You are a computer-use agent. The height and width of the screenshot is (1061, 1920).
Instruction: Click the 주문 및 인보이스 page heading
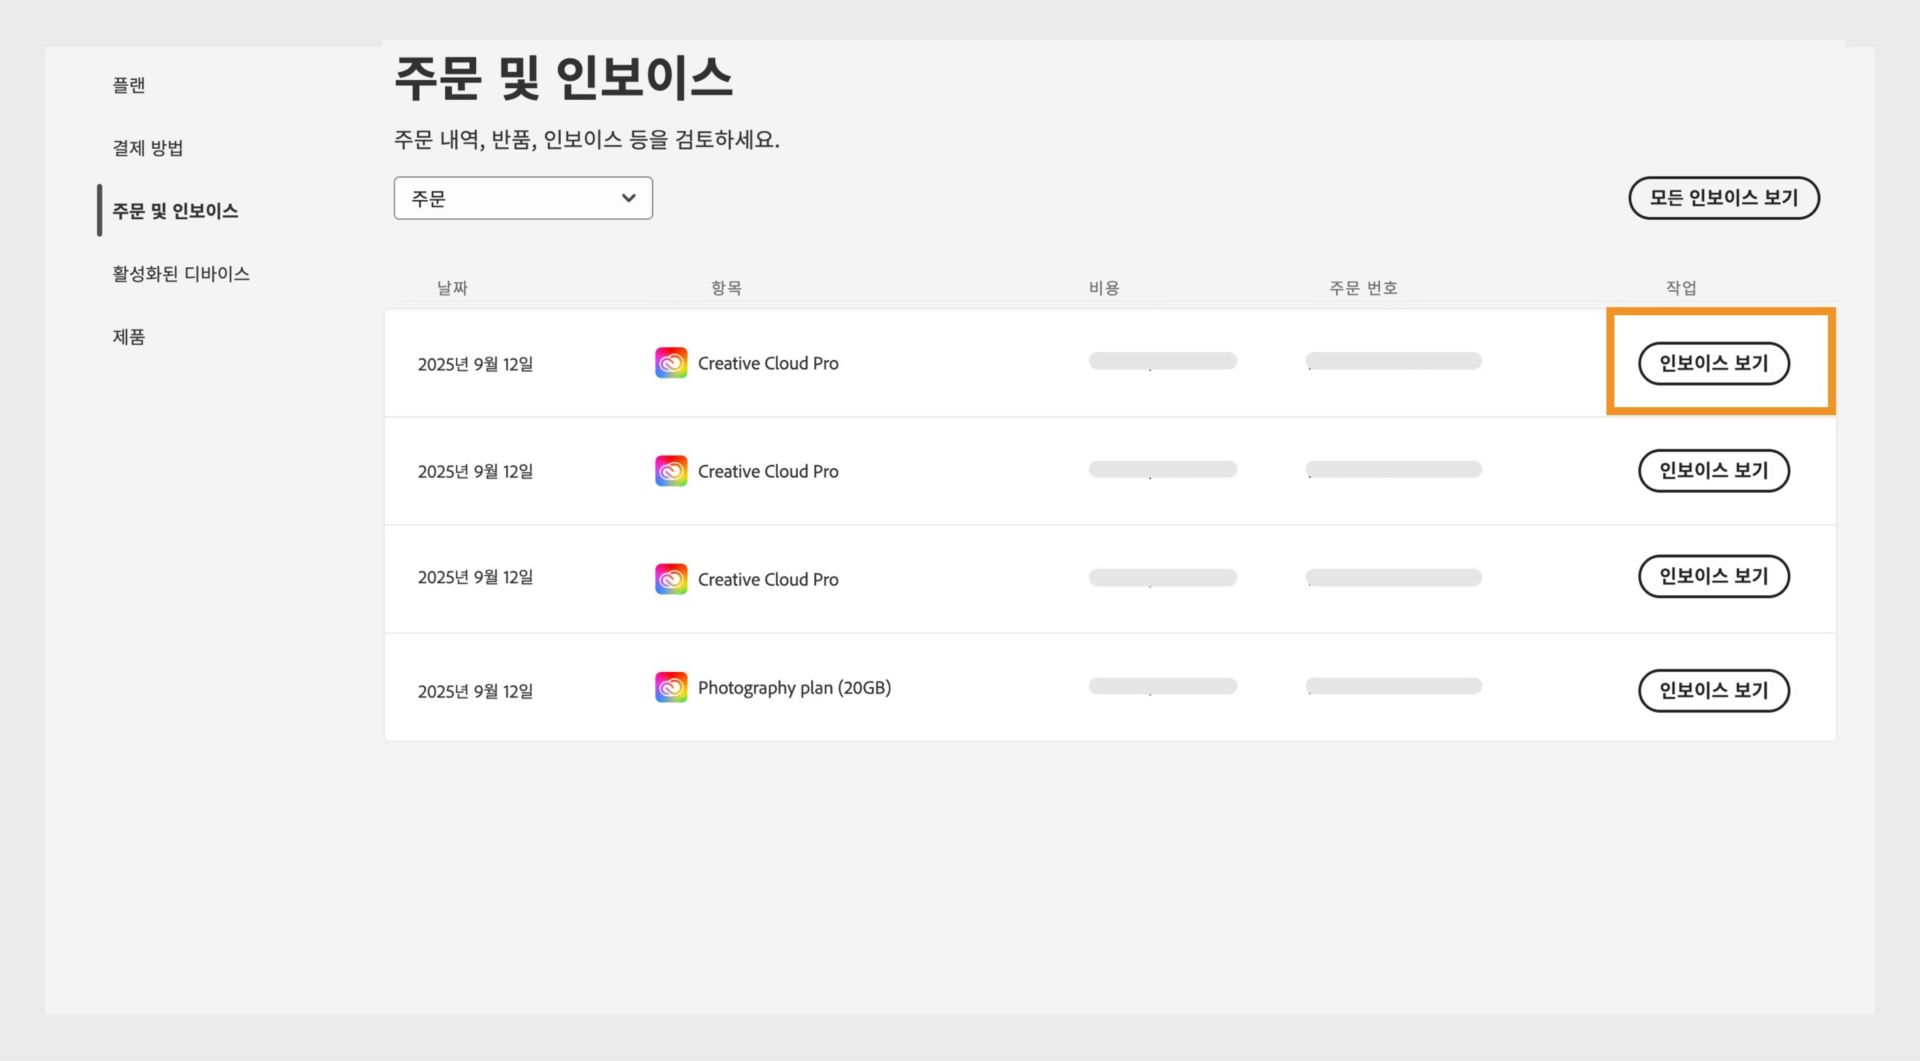(563, 78)
